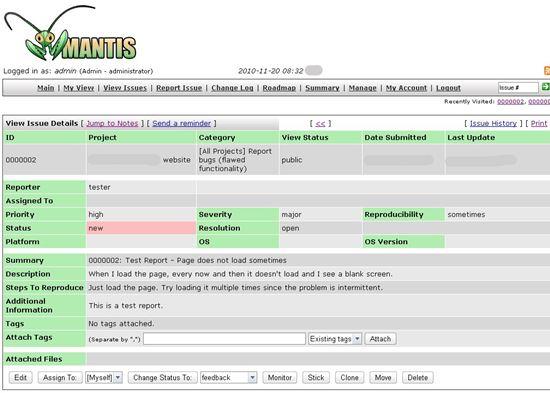Select Manage in navigation bar
Image resolution: width=550 pixels, height=393 pixels.
(362, 88)
